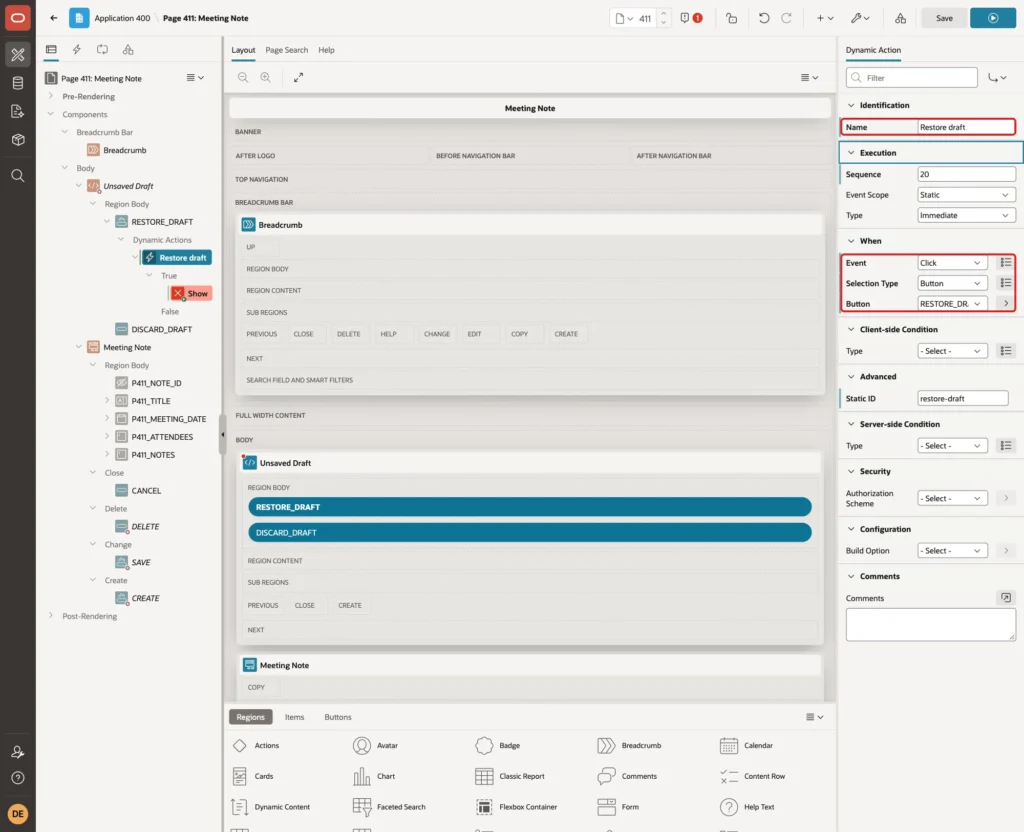Screen dimensions: 1024x832
Task: Select the Show action tree node
Action: [x=191, y=294]
